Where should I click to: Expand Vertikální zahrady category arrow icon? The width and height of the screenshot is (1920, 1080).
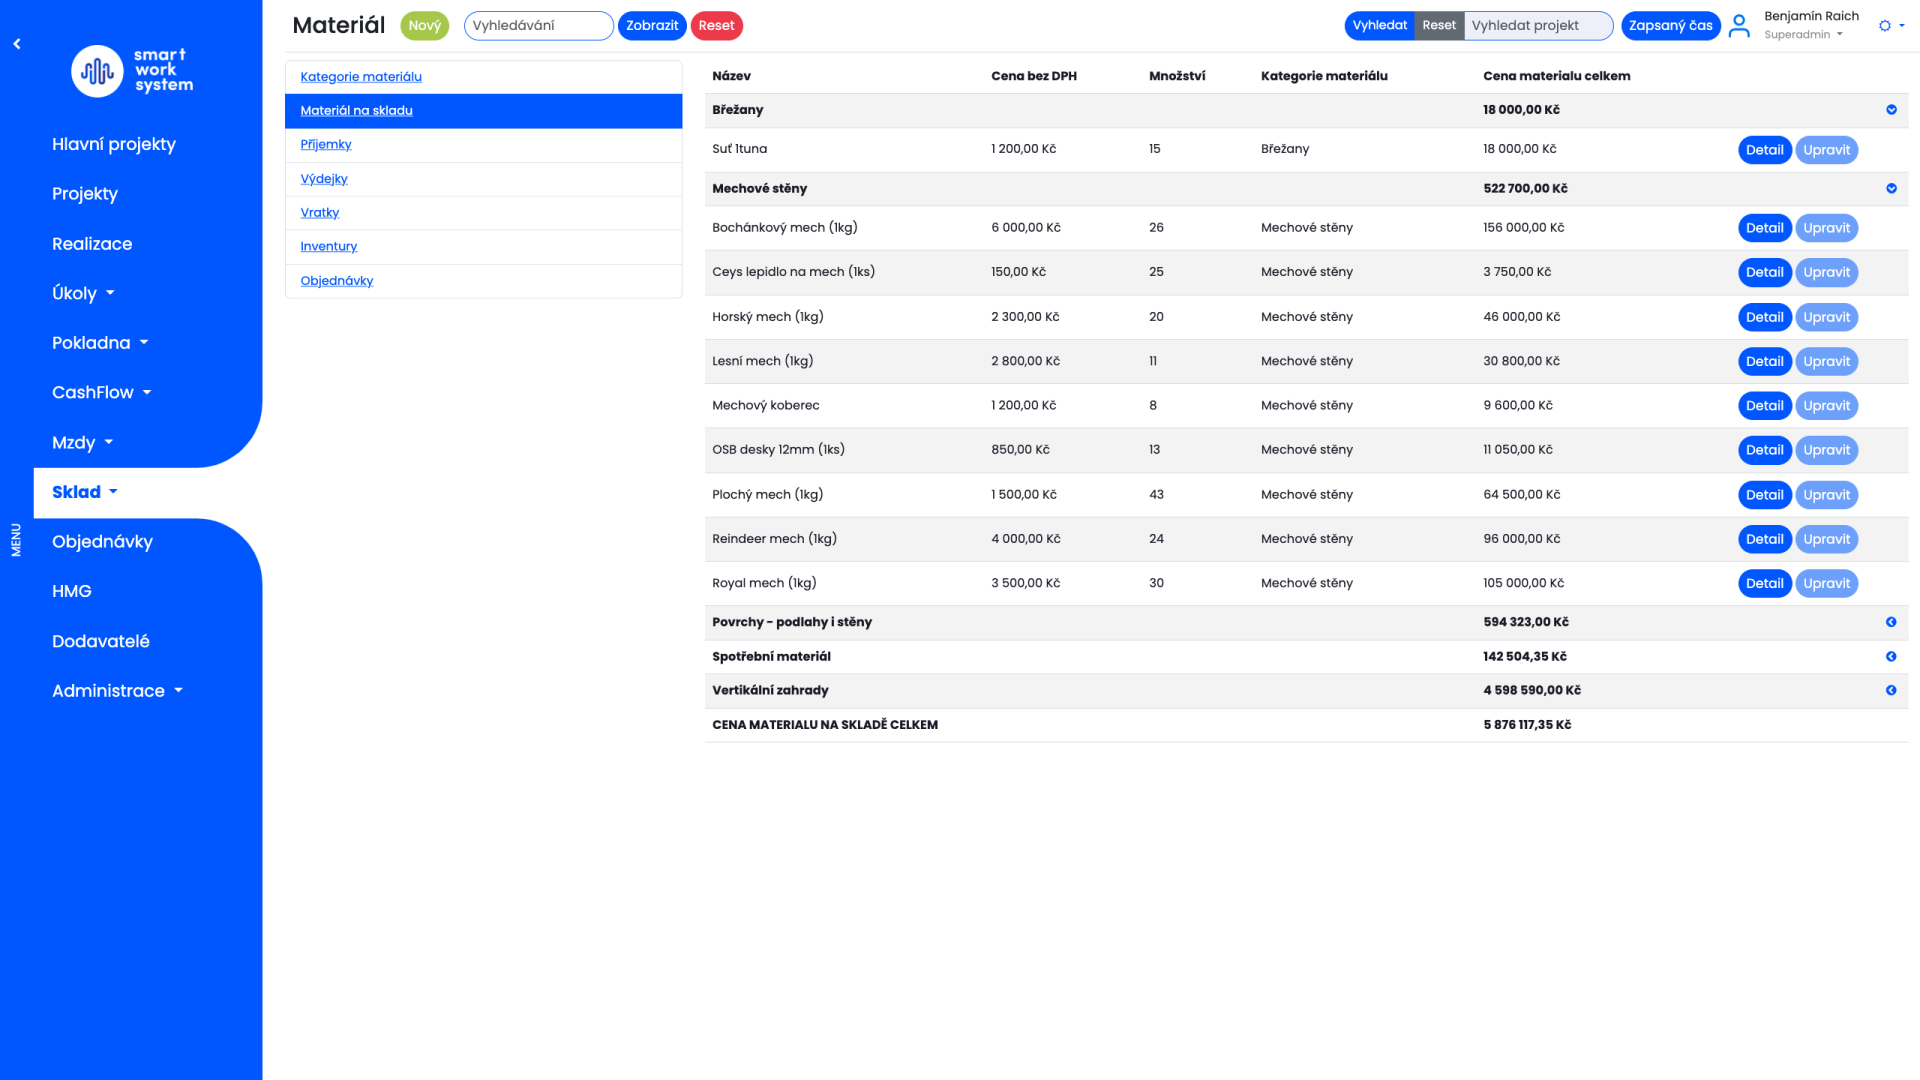pyautogui.click(x=1891, y=691)
